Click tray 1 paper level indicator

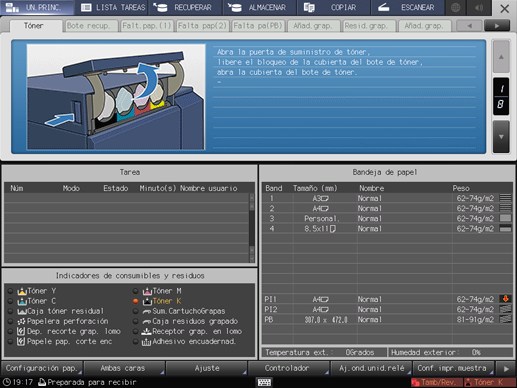tap(505, 198)
